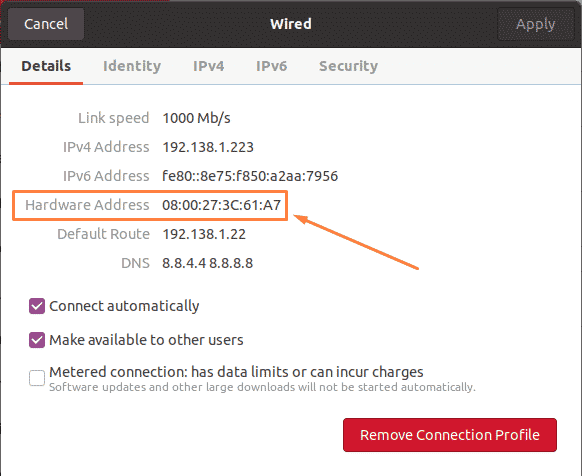Viewport: 582px width, 476px height.
Task: Select the Details tab
Action: click(46, 66)
